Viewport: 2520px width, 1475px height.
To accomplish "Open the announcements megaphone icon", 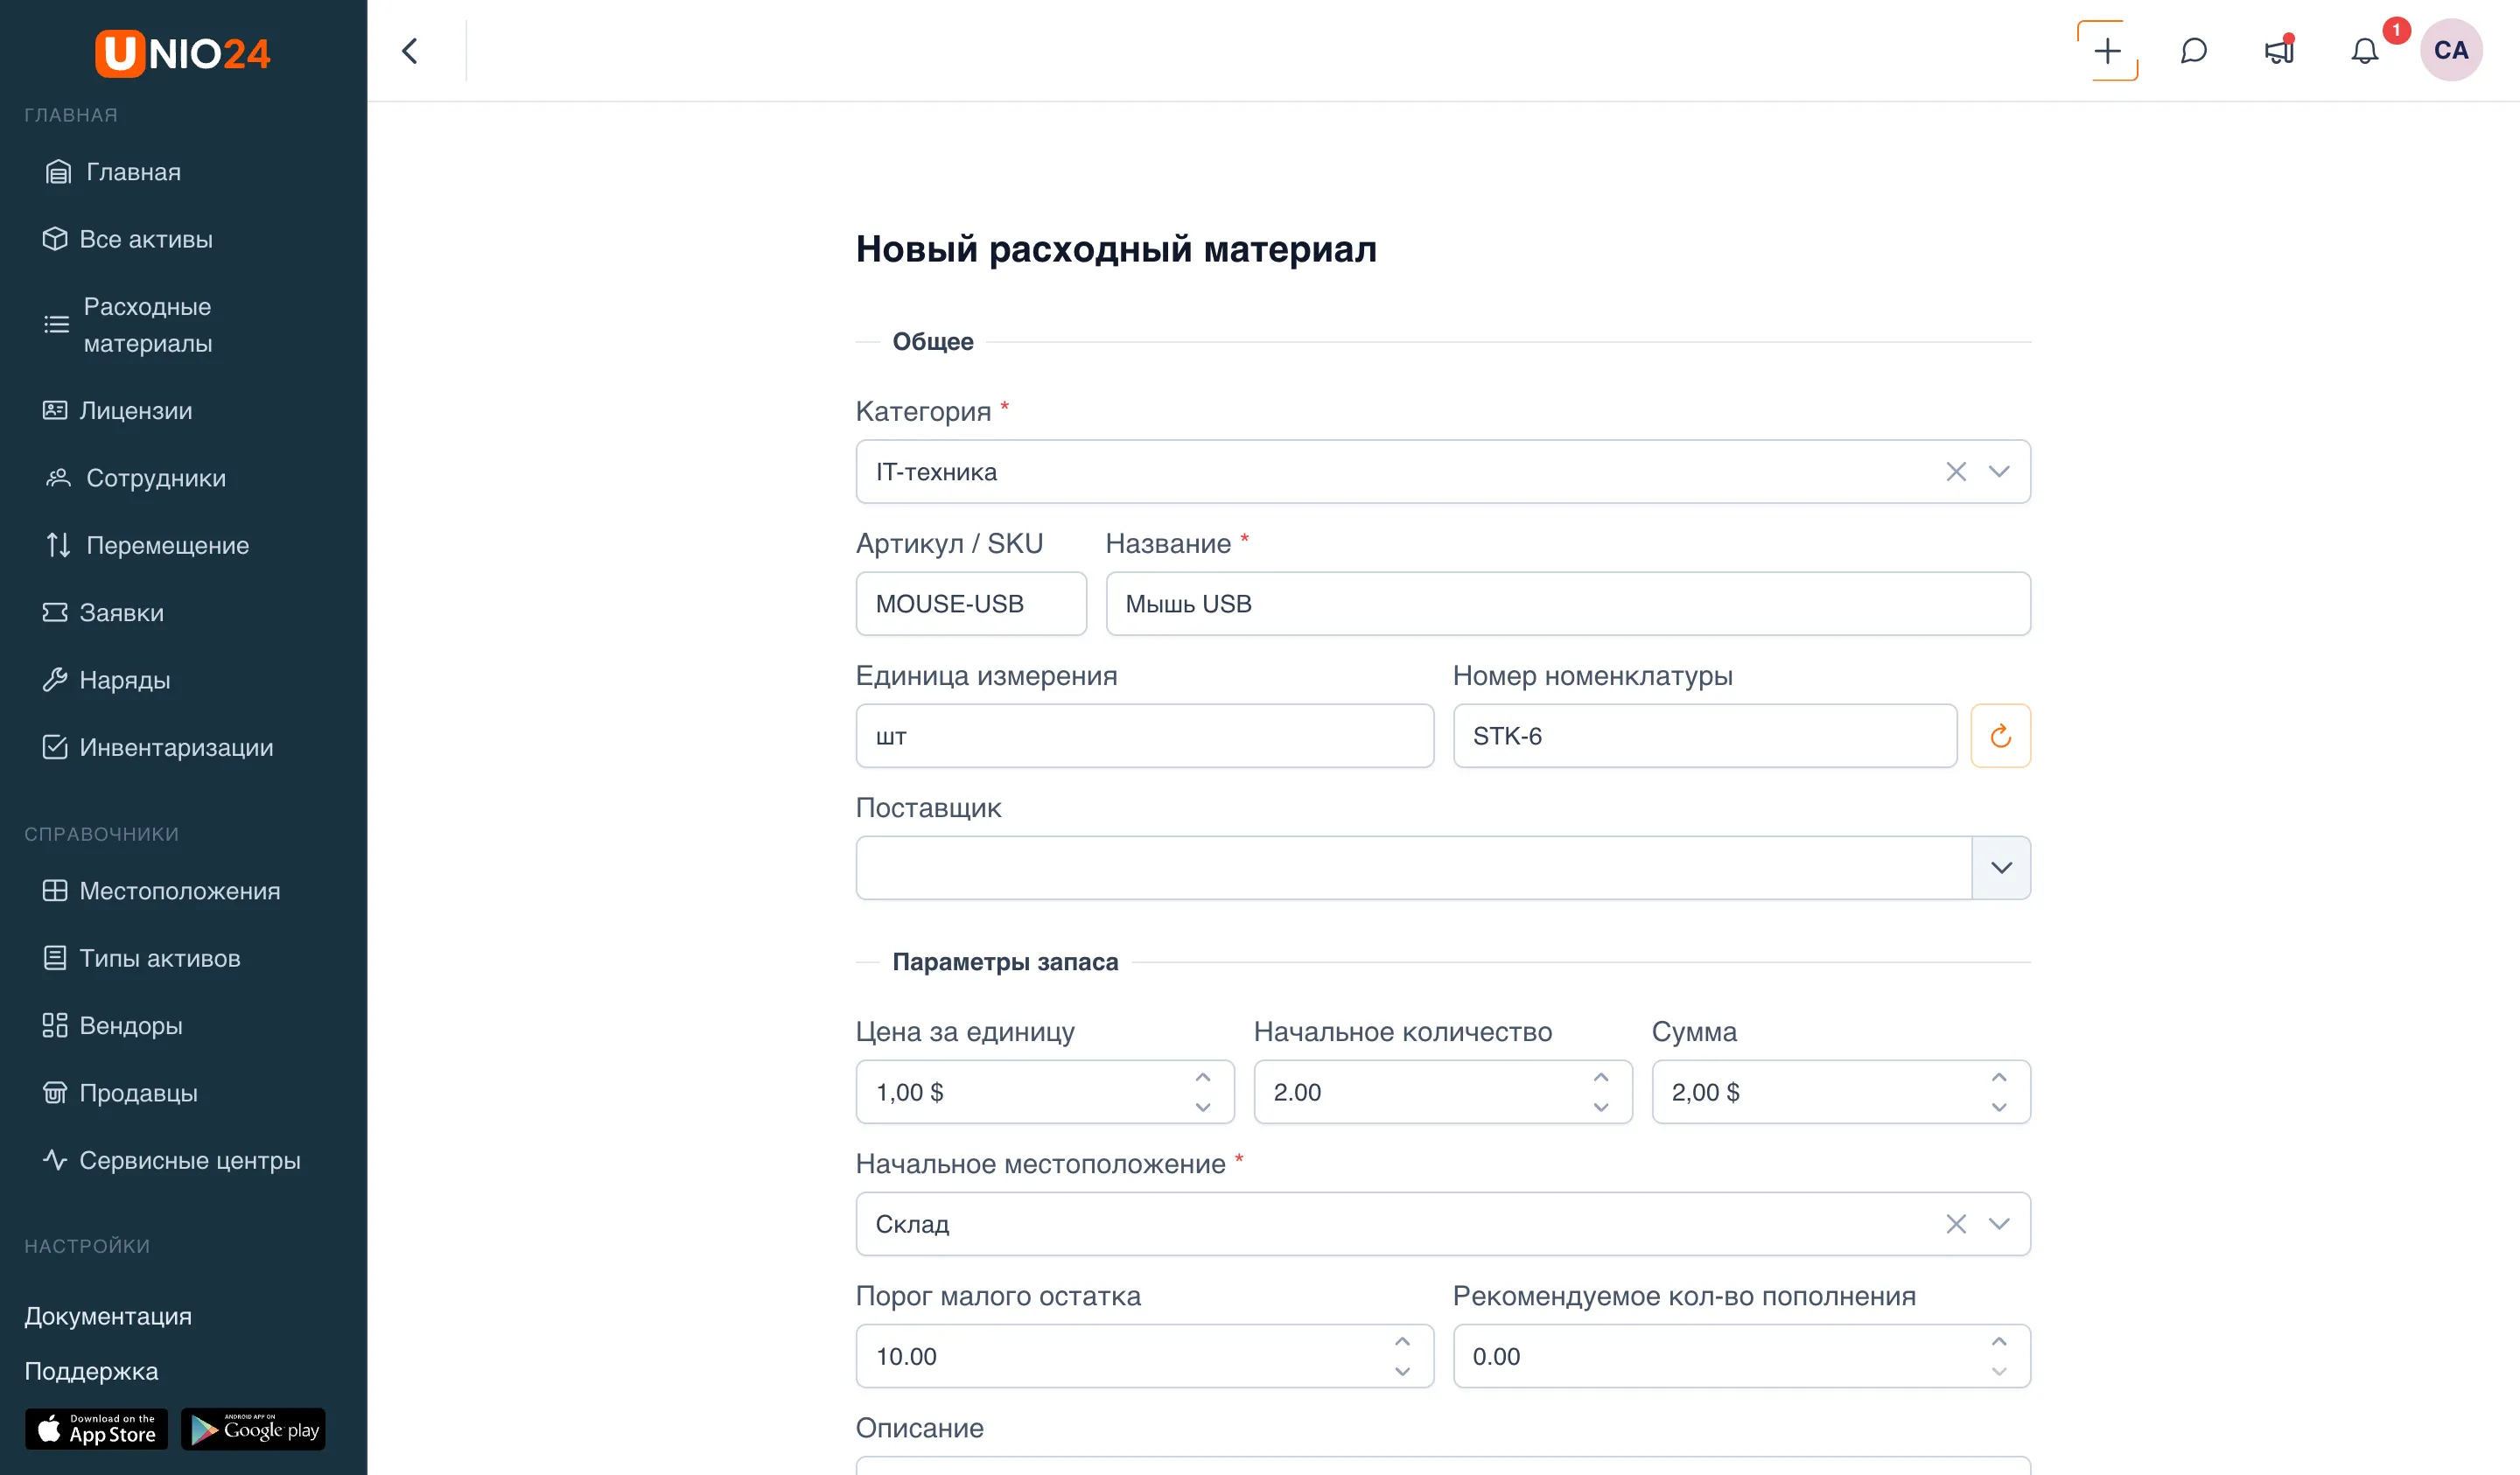I will pos(2279,51).
